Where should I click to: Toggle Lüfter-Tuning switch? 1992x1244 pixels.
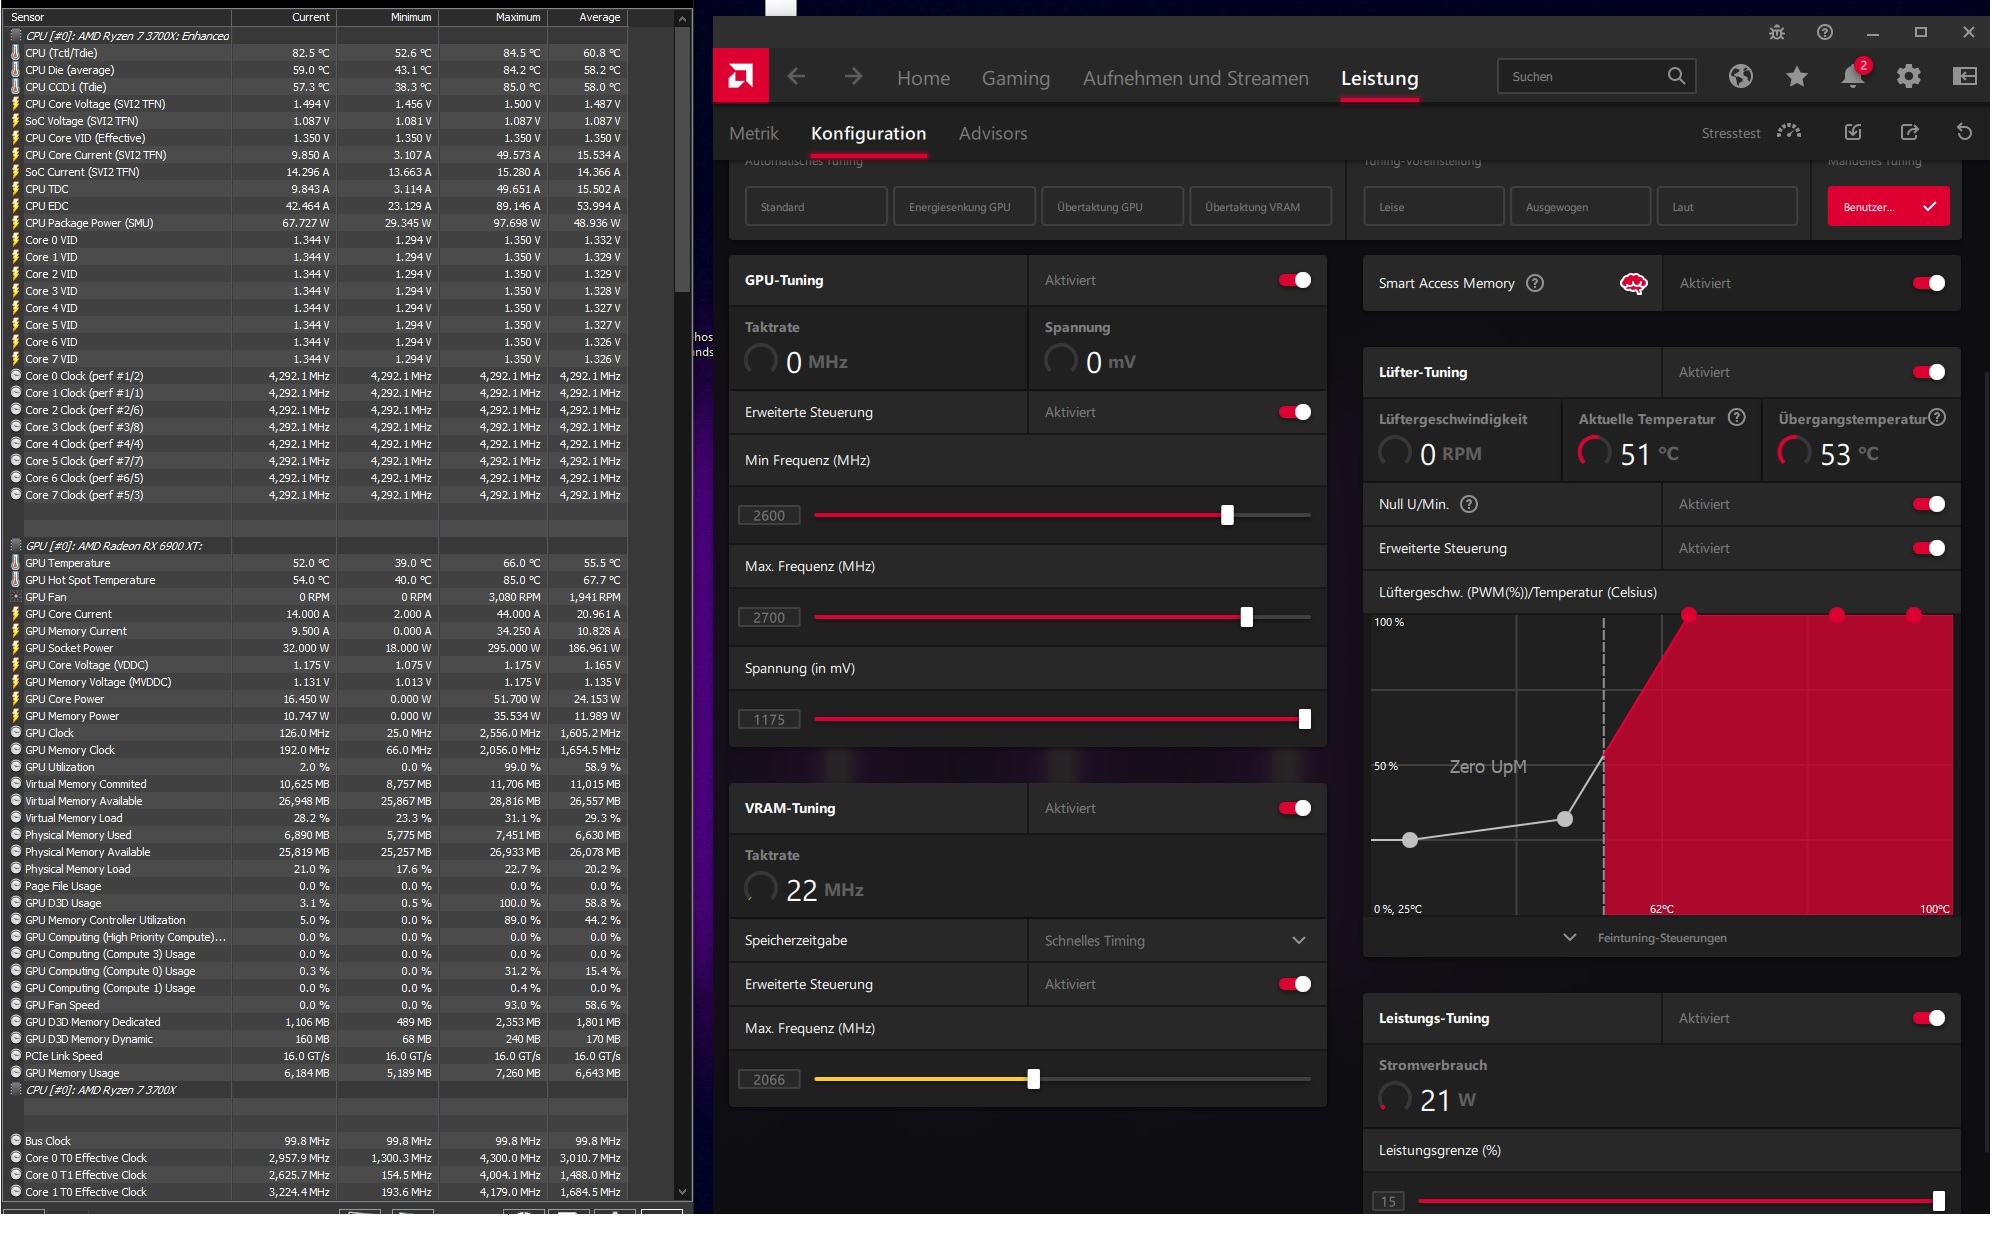(1929, 372)
